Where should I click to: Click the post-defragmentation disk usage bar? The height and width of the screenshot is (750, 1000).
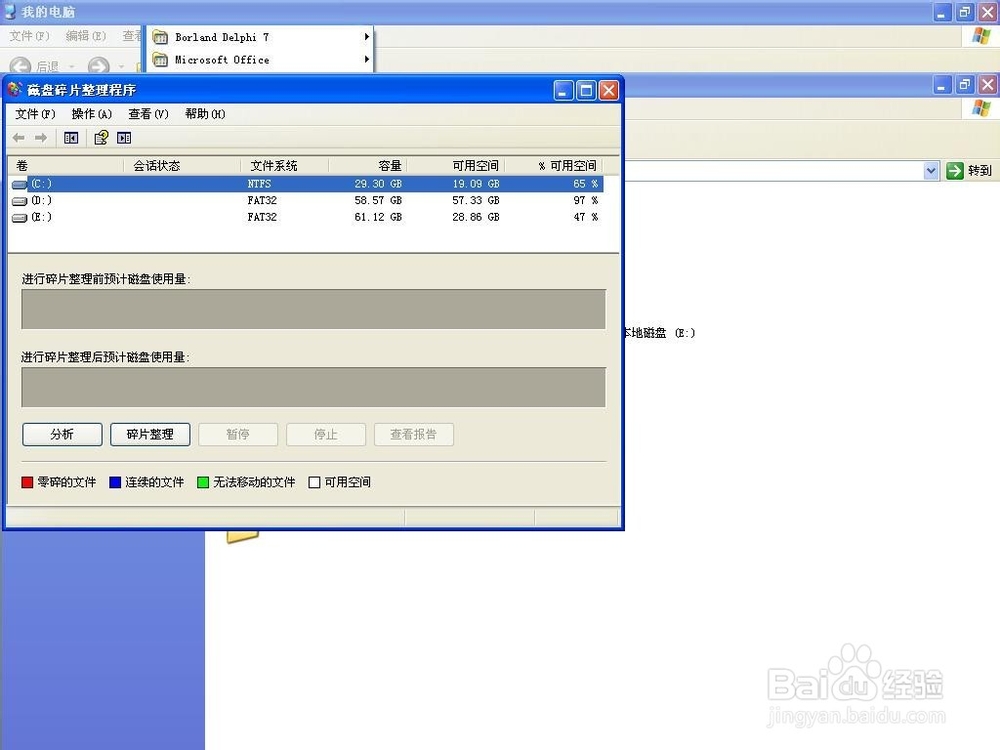click(x=313, y=387)
